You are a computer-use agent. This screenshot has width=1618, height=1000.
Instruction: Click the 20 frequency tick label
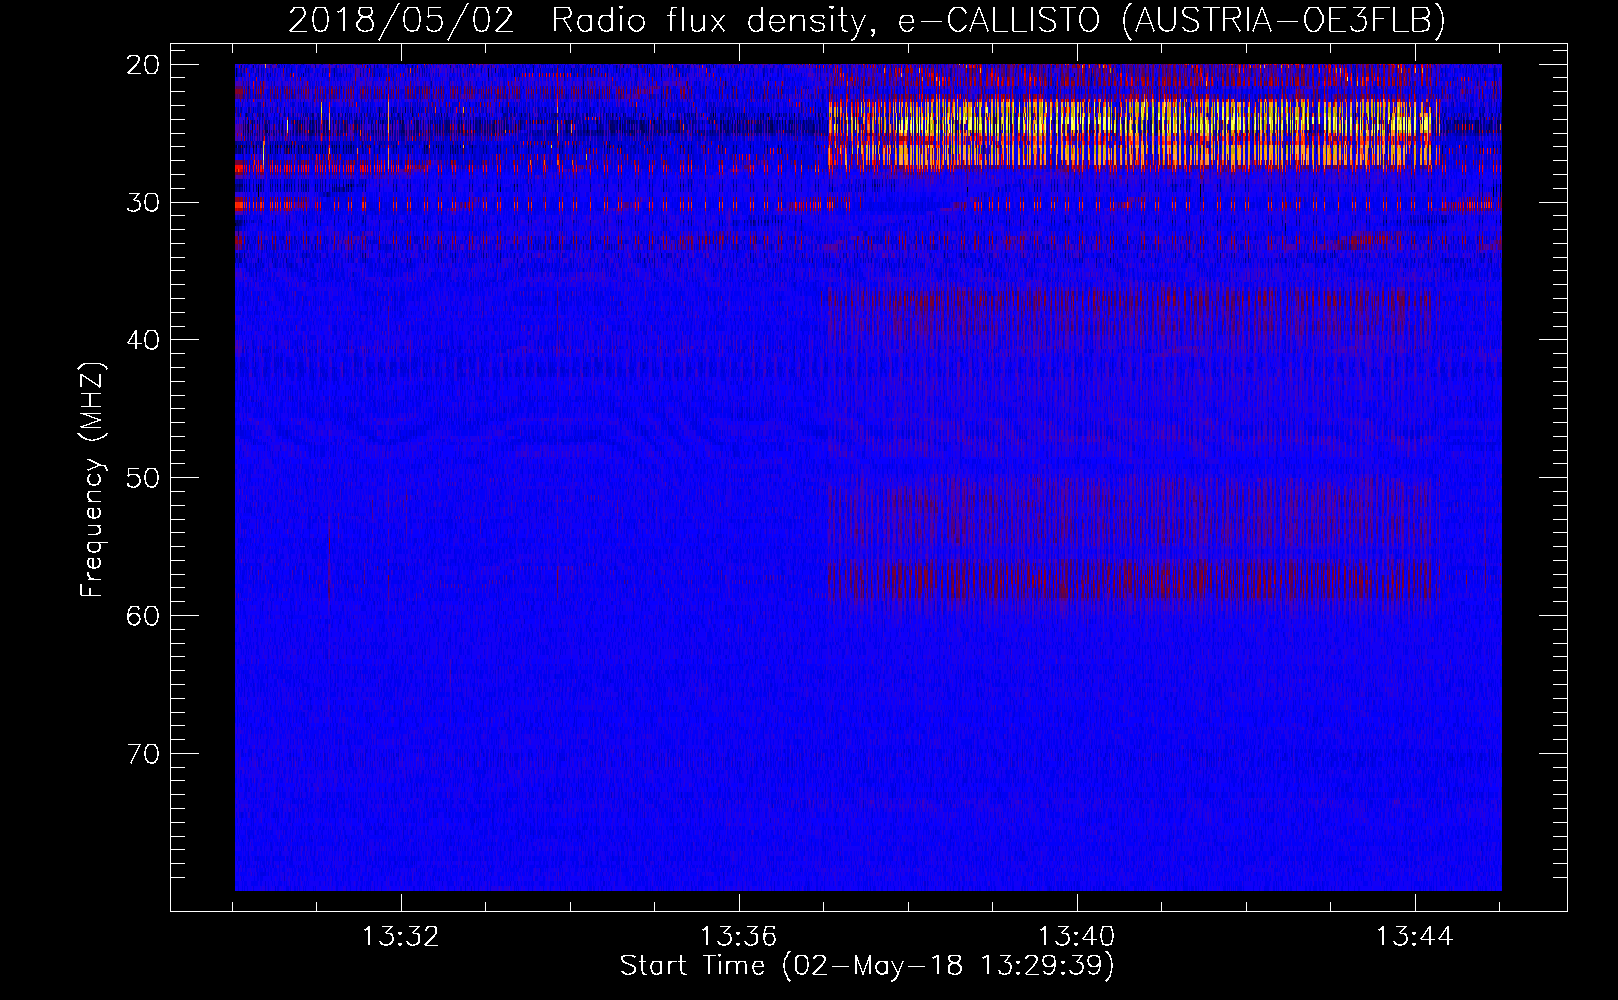tap(144, 65)
